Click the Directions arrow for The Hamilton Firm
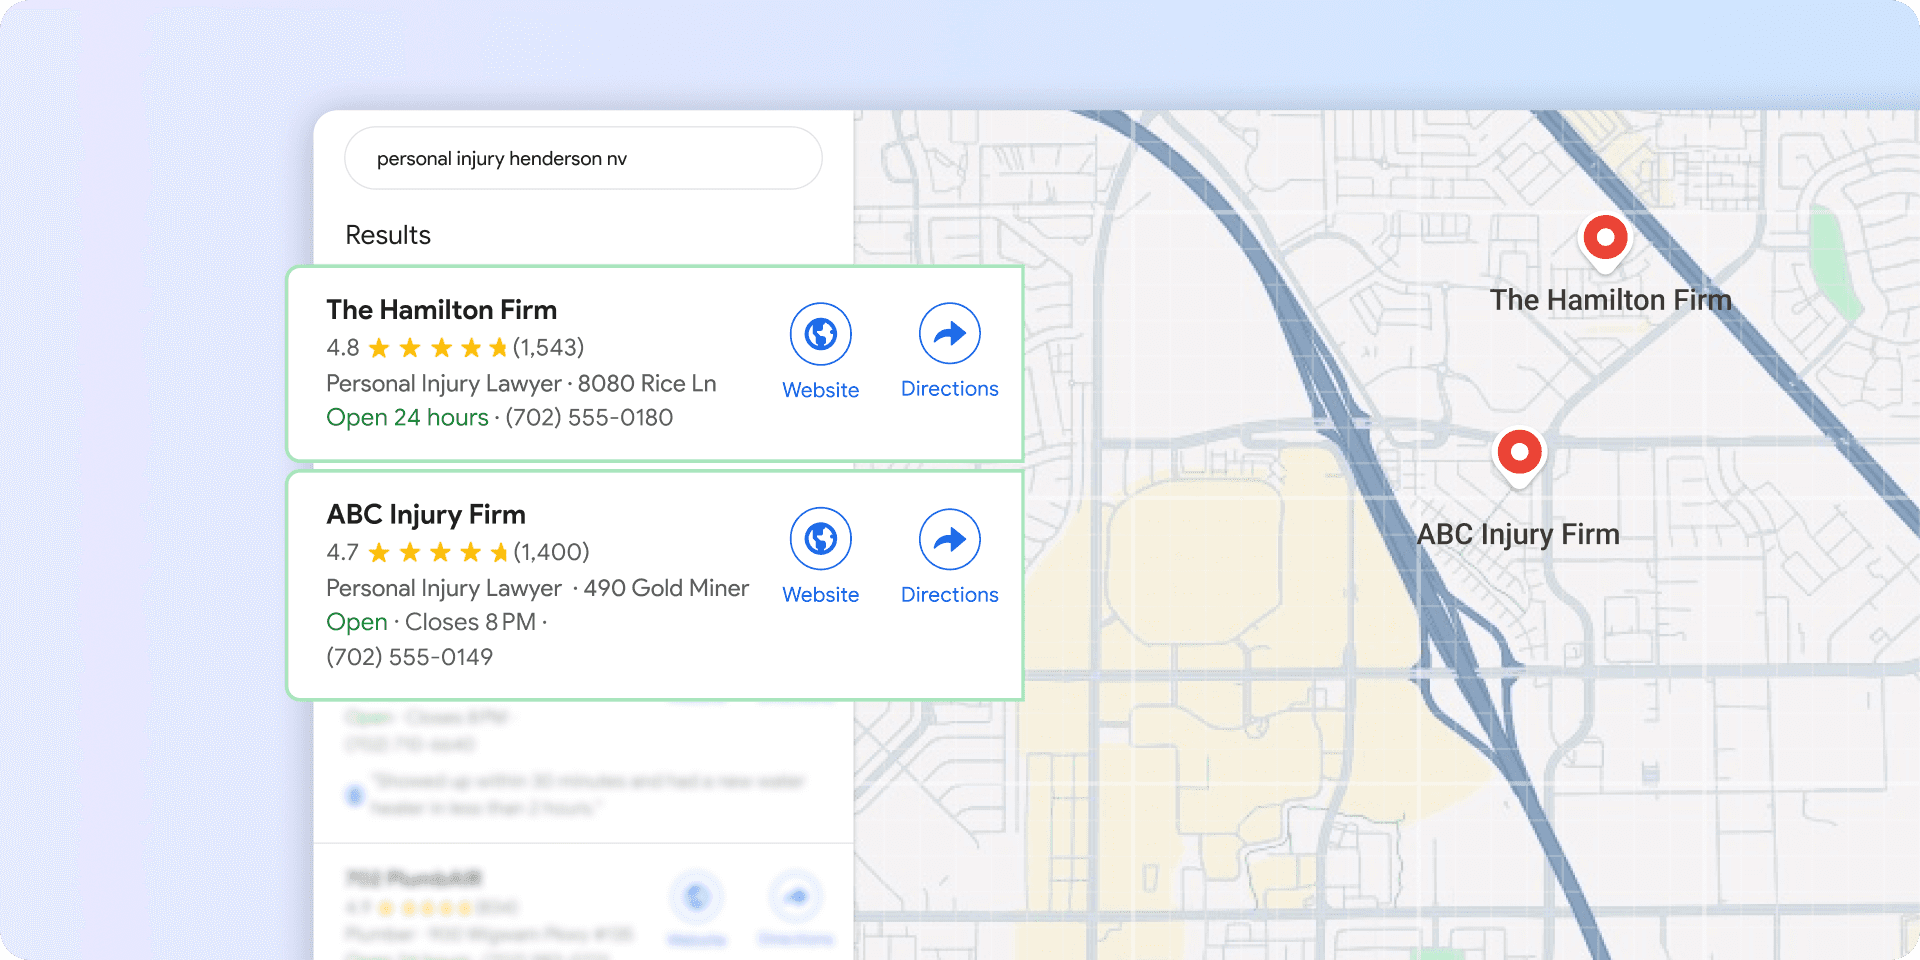The width and height of the screenshot is (1920, 960). click(948, 333)
